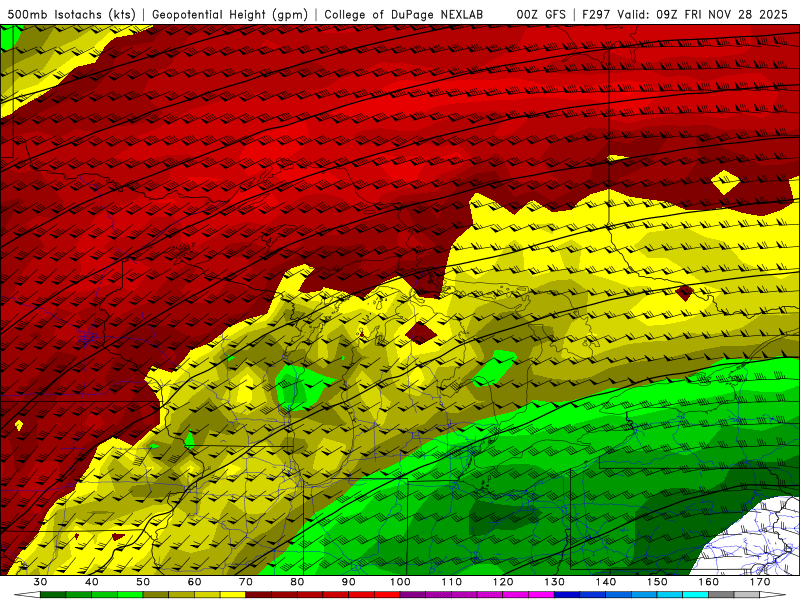Click the 30 label on the color scale
The image size is (800, 600).
click(40, 582)
